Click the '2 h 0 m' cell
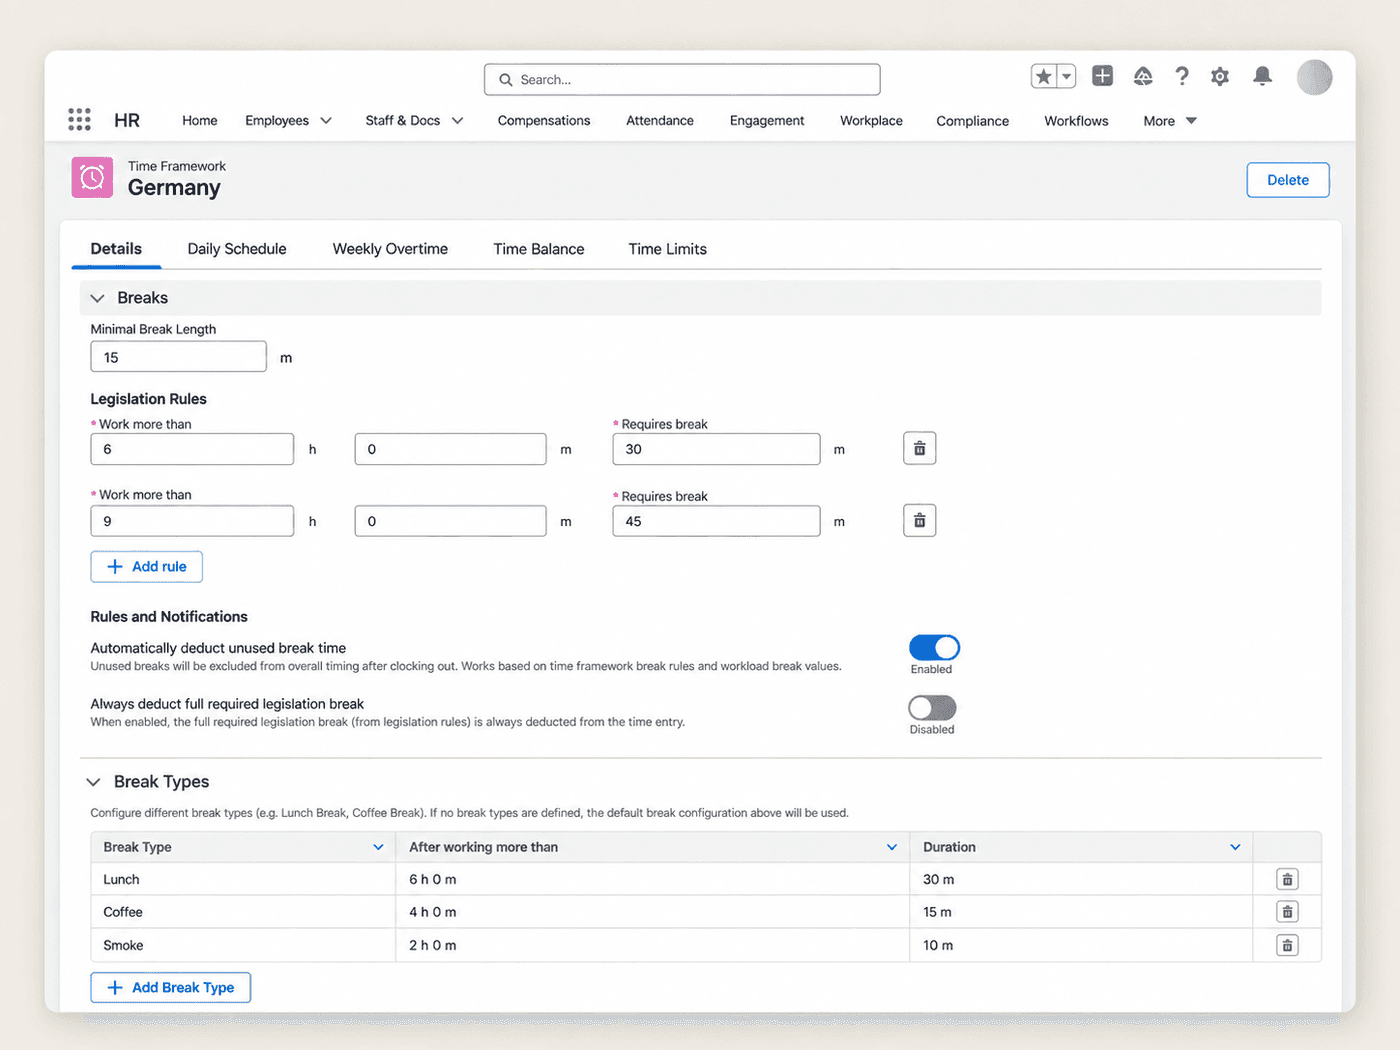1400x1050 pixels. (x=653, y=945)
